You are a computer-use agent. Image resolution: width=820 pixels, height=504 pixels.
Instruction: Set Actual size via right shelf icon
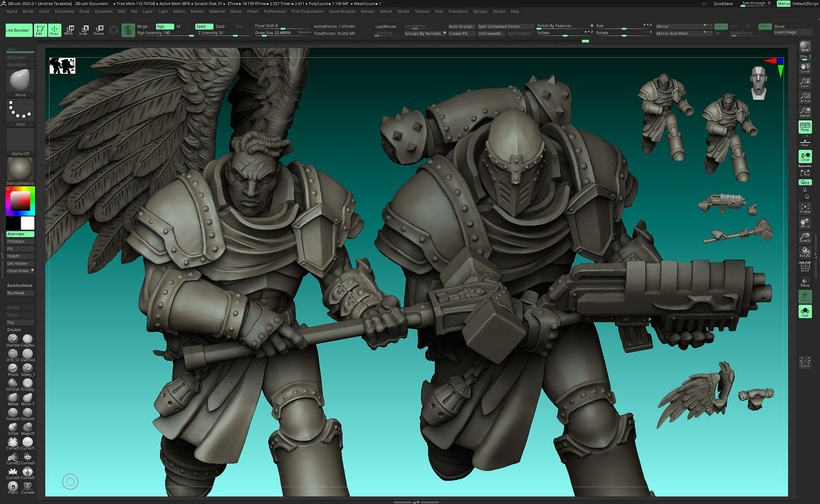805,97
